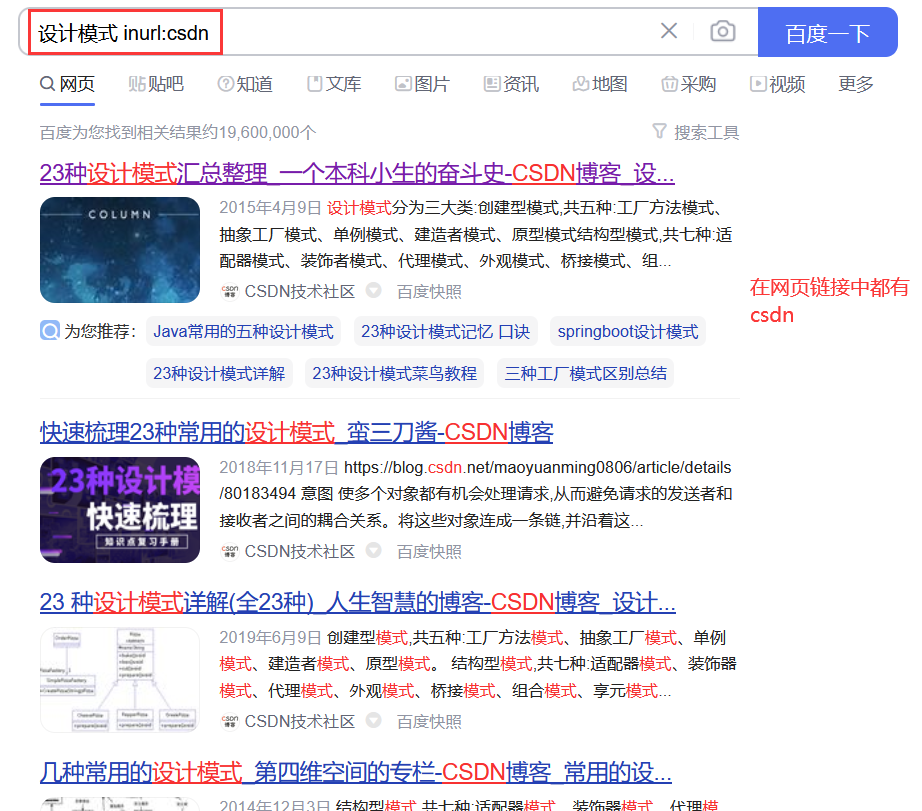Click the date 2018年11月17日 in second snippet
This screenshot has height=811, width=922.
[x=279, y=468]
